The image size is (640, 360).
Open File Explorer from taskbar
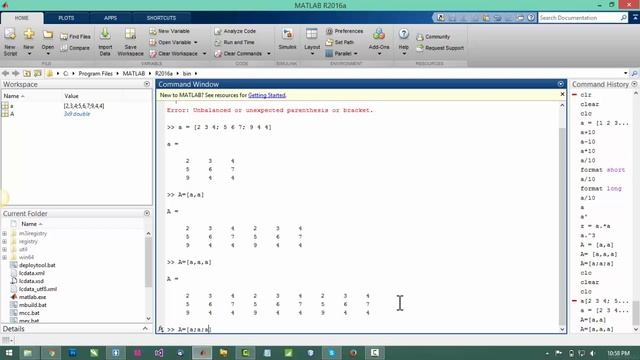(28, 353)
